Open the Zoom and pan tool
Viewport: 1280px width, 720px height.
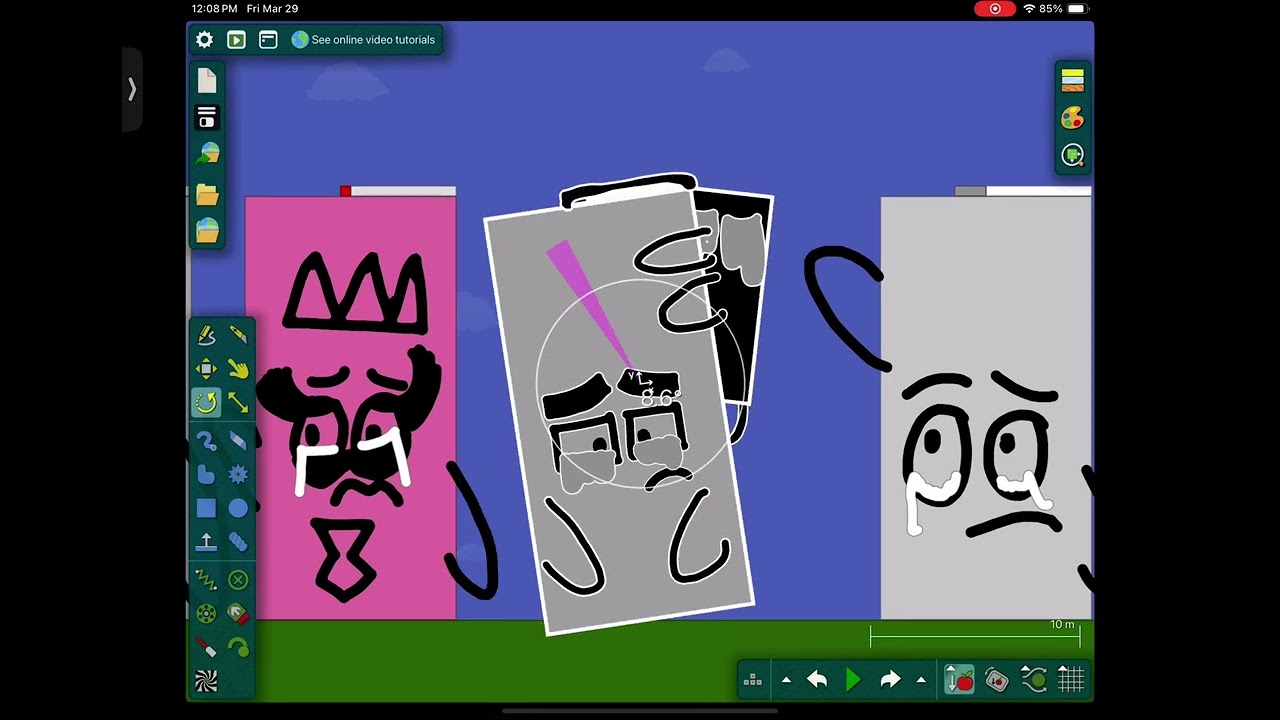tap(1073, 155)
